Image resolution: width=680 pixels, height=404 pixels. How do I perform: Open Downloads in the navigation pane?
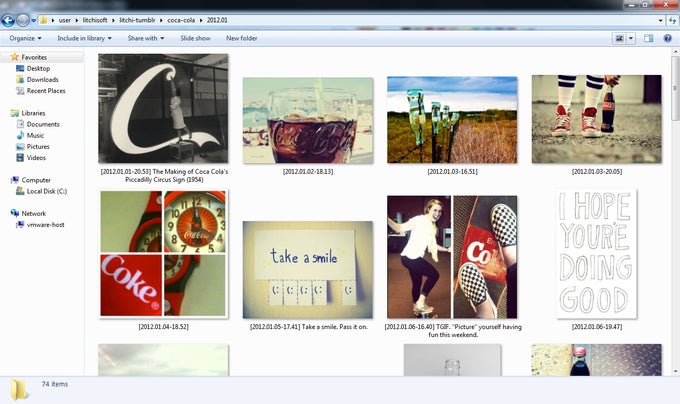(x=42, y=80)
